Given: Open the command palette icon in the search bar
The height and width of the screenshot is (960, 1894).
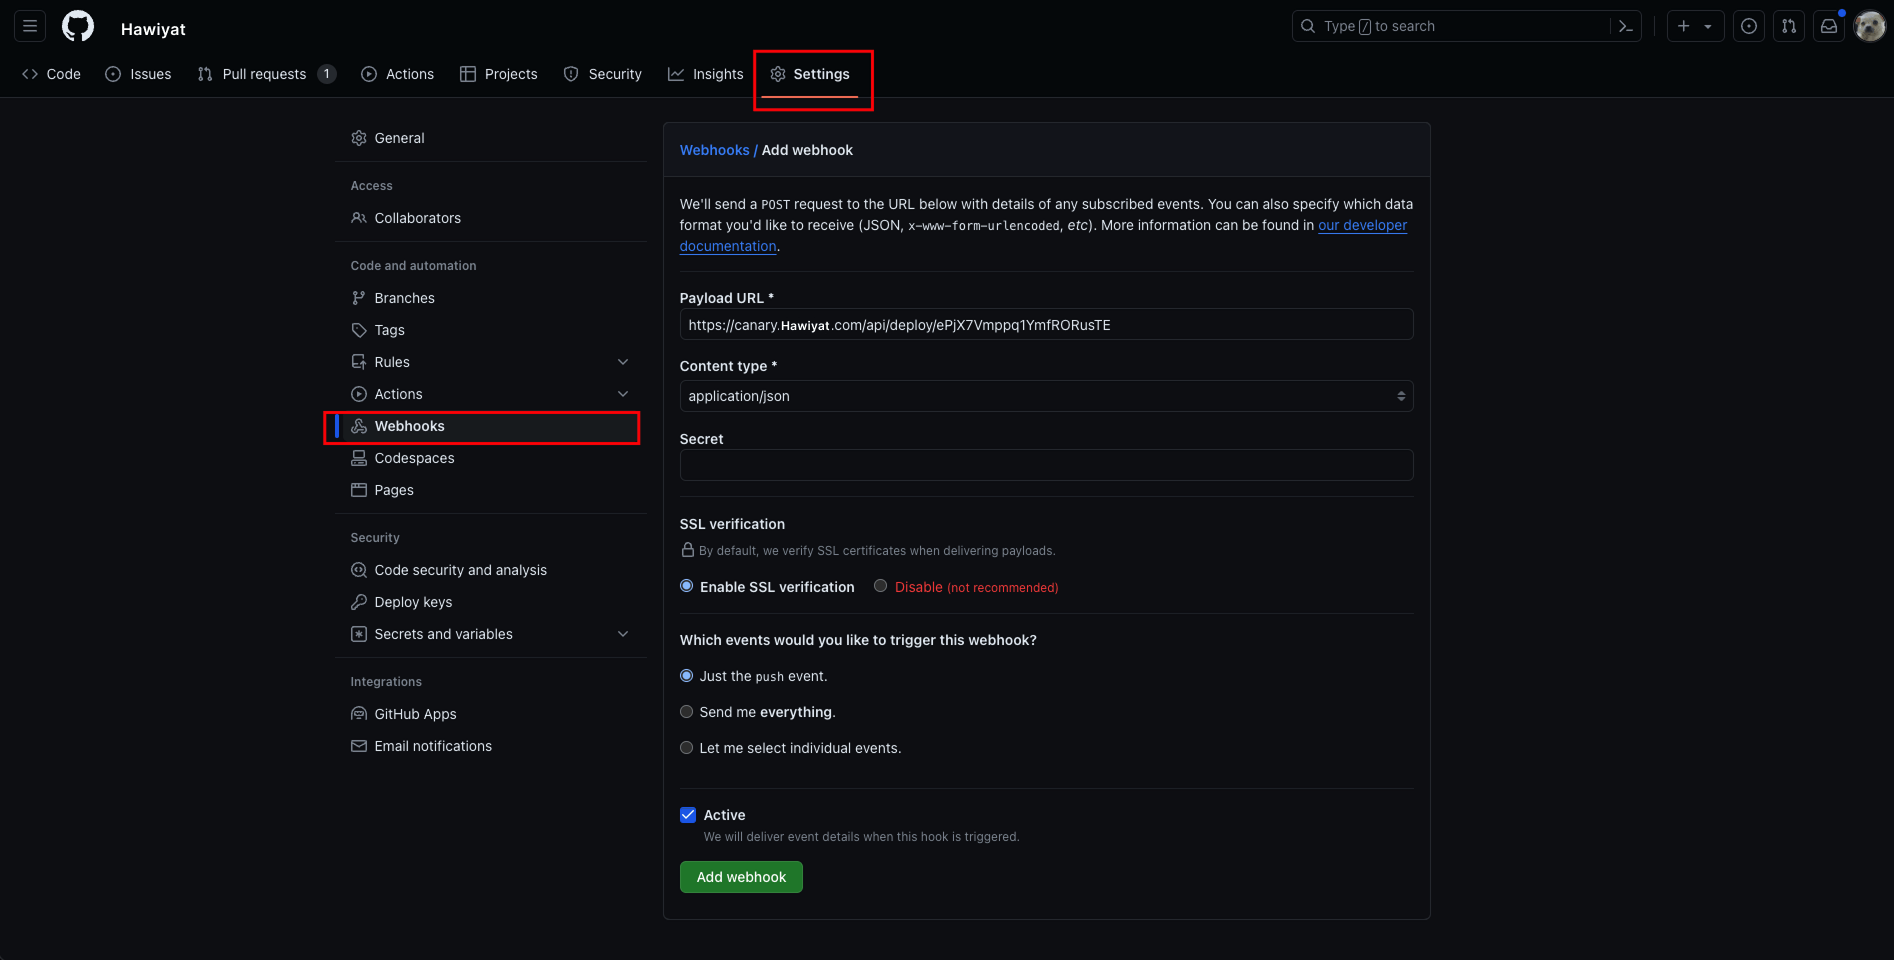Looking at the screenshot, I should point(1624,26).
